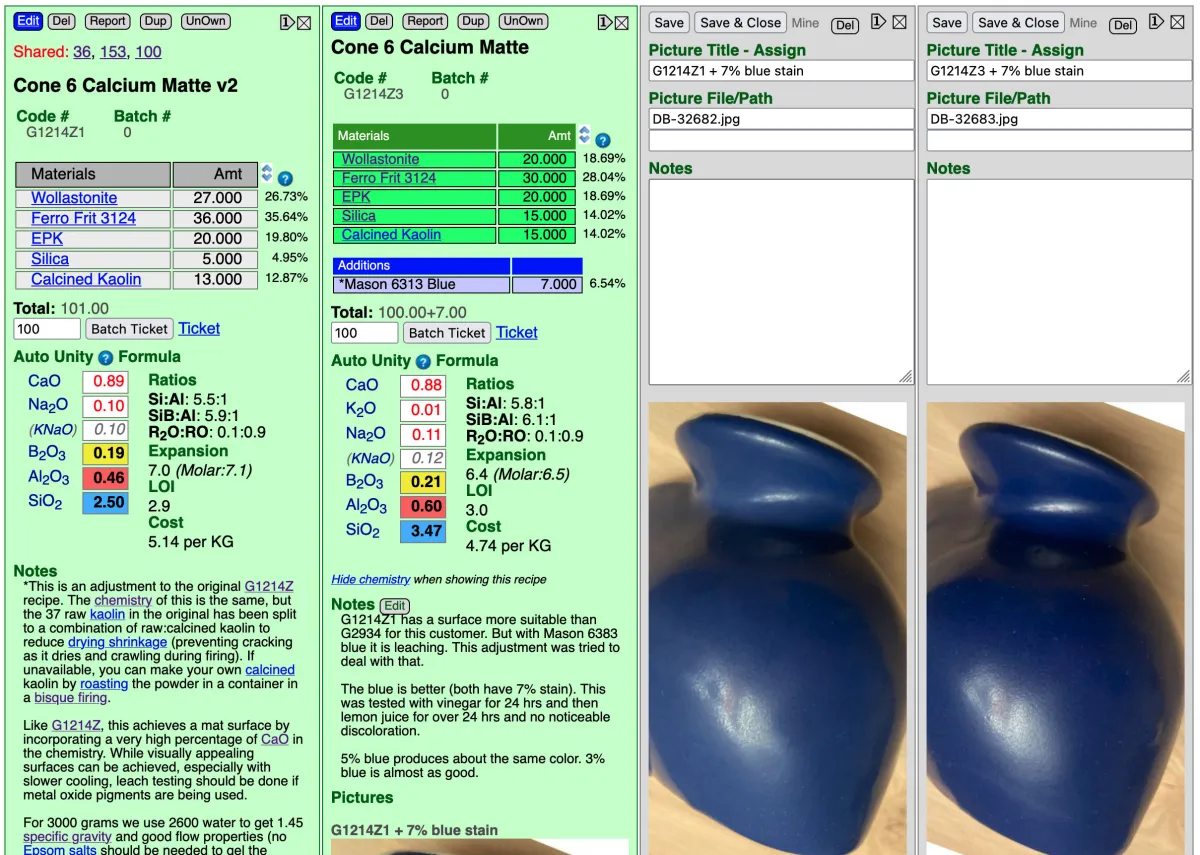
Task: Click Batch Ticket in the G1214Z3 panel
Action: pyautogui.click(x=447, y=333)
